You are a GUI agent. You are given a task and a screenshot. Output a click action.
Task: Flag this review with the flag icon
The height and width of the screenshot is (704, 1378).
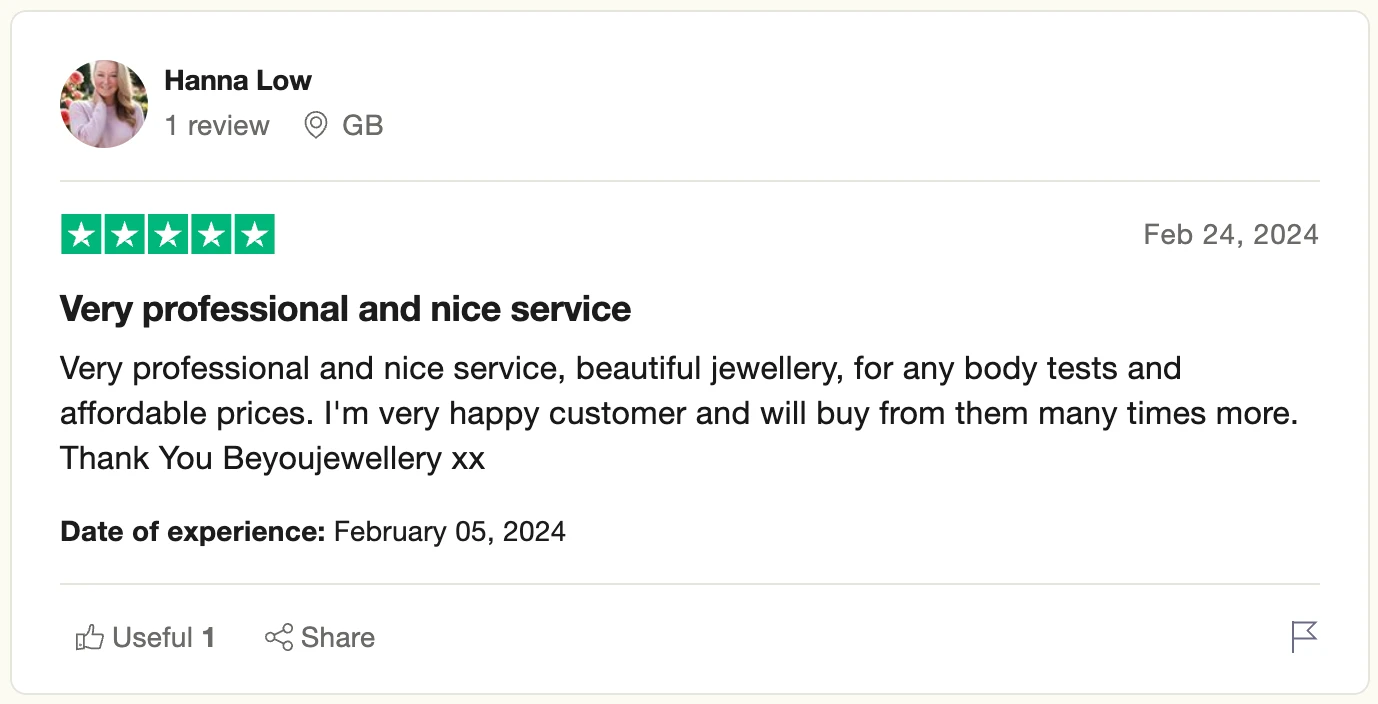pyautogui.click(x=1304, y=636)
